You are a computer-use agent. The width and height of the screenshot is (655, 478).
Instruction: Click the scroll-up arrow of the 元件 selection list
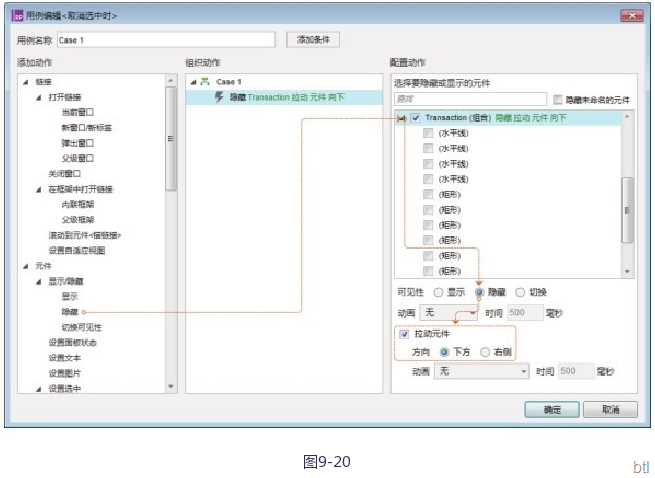click(627, 117)
